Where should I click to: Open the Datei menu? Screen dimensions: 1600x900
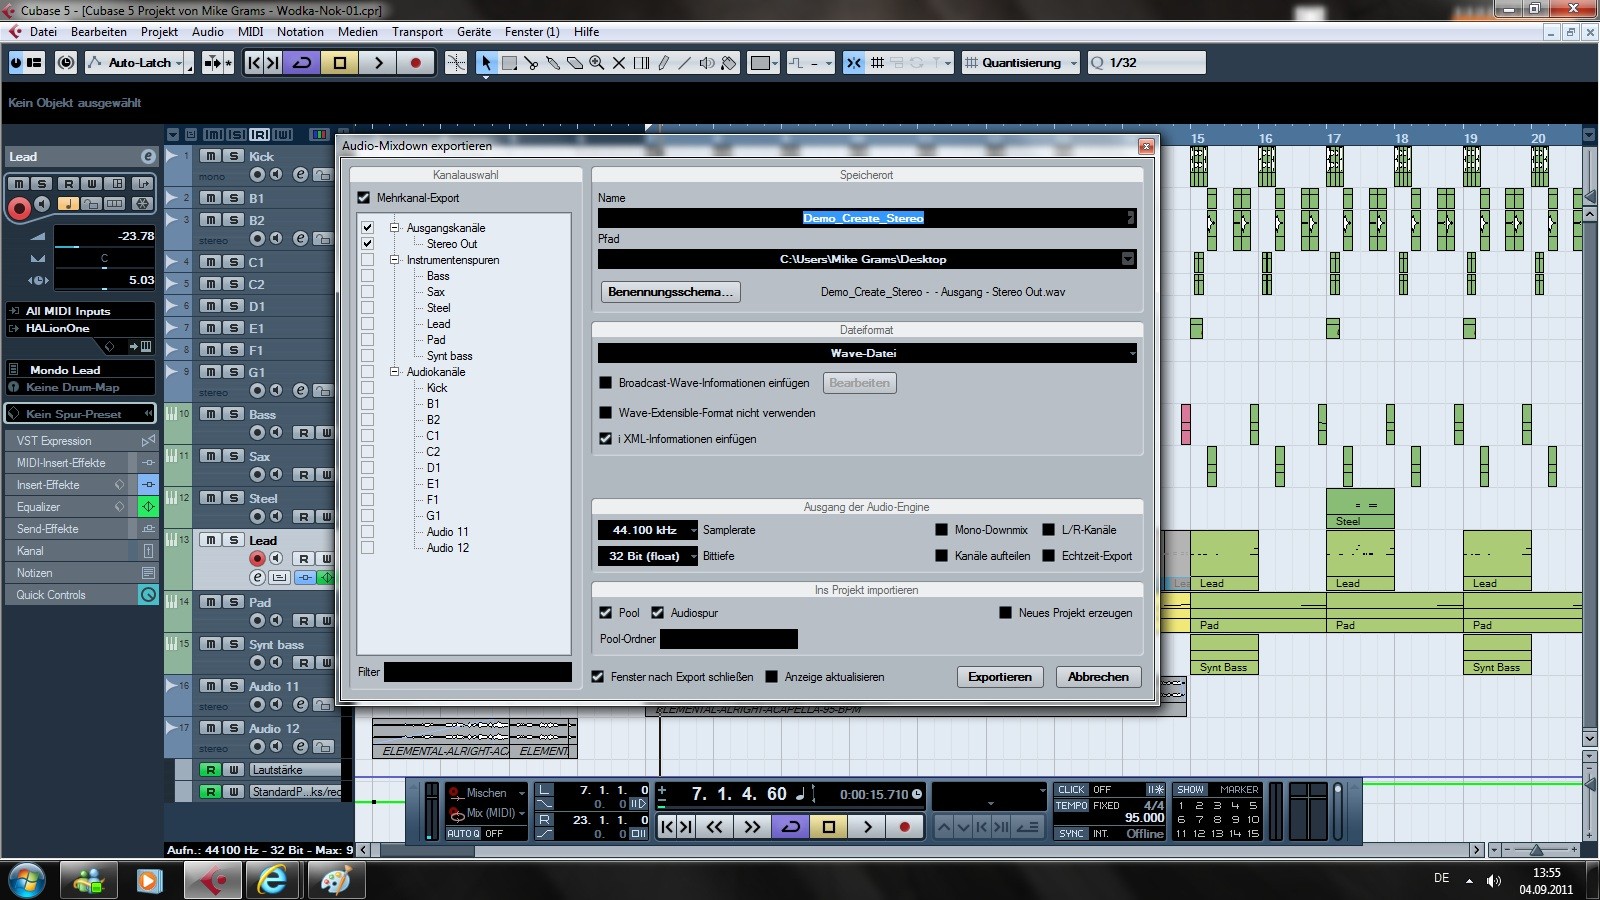pyautogui.click(x=43, y=32)
